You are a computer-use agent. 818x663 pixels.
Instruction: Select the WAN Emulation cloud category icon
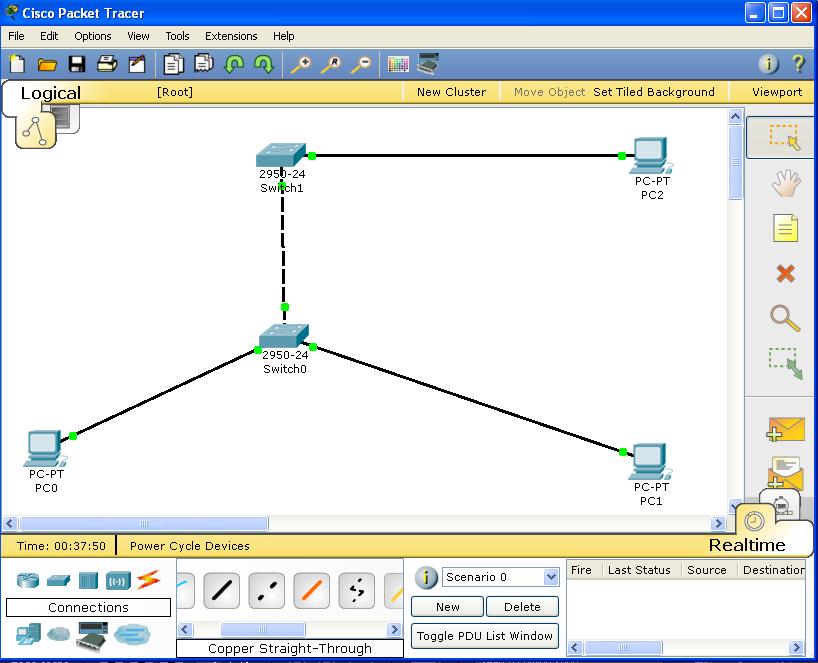(58, 634)
